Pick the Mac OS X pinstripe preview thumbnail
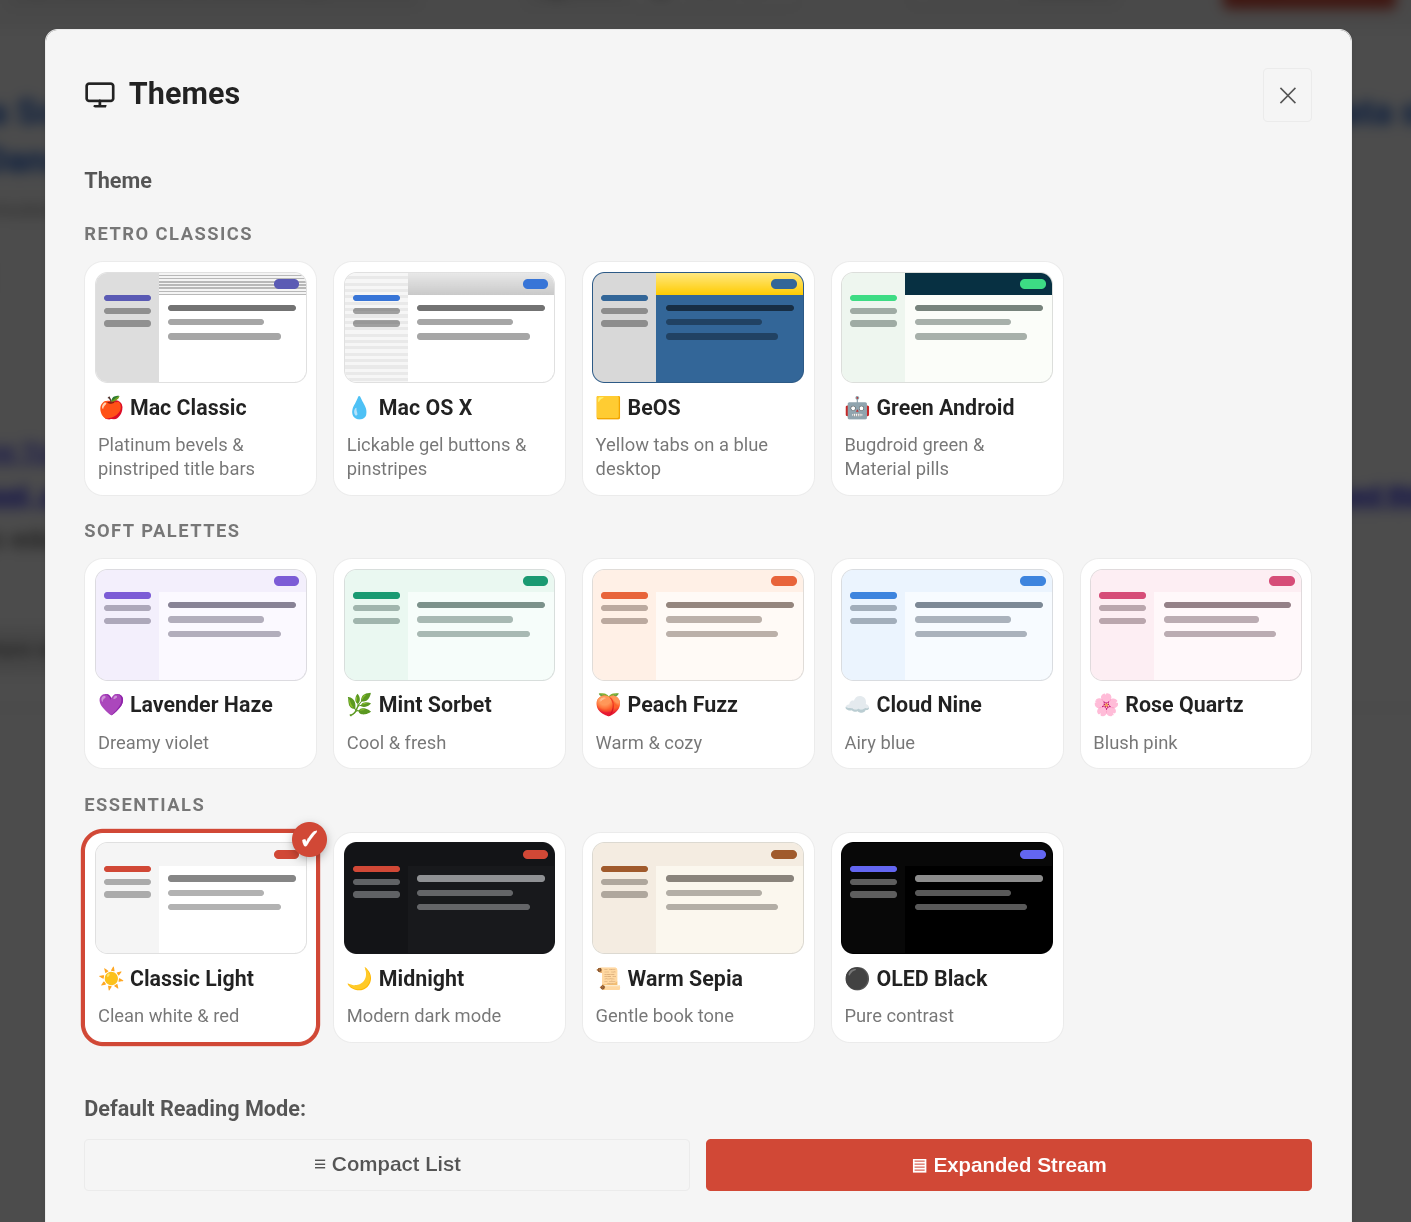This screenshot has width=1411, height=1222. 450,328
